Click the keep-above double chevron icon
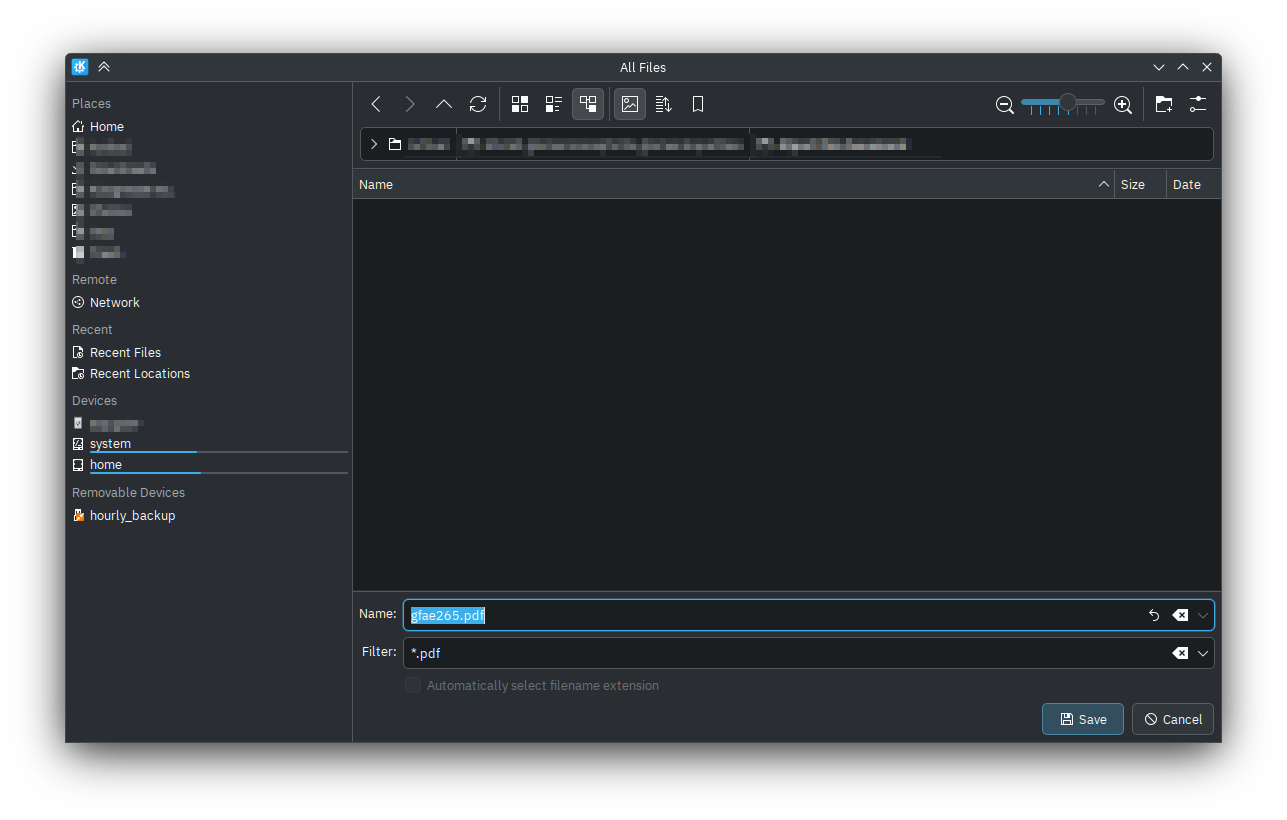The width and height of the screenshot is (1287, 820). pos(104,67)
